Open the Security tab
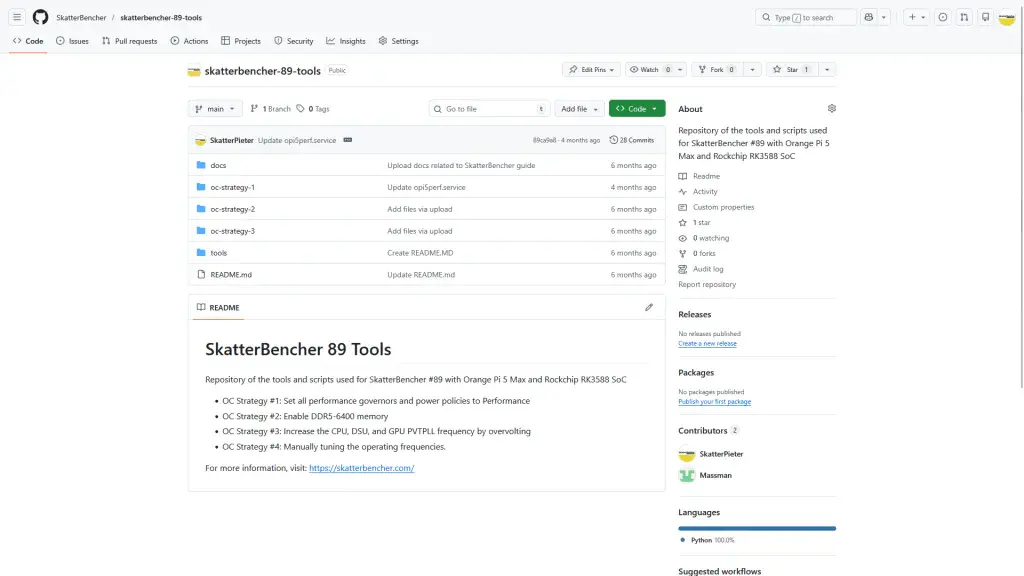 [294, 41]
